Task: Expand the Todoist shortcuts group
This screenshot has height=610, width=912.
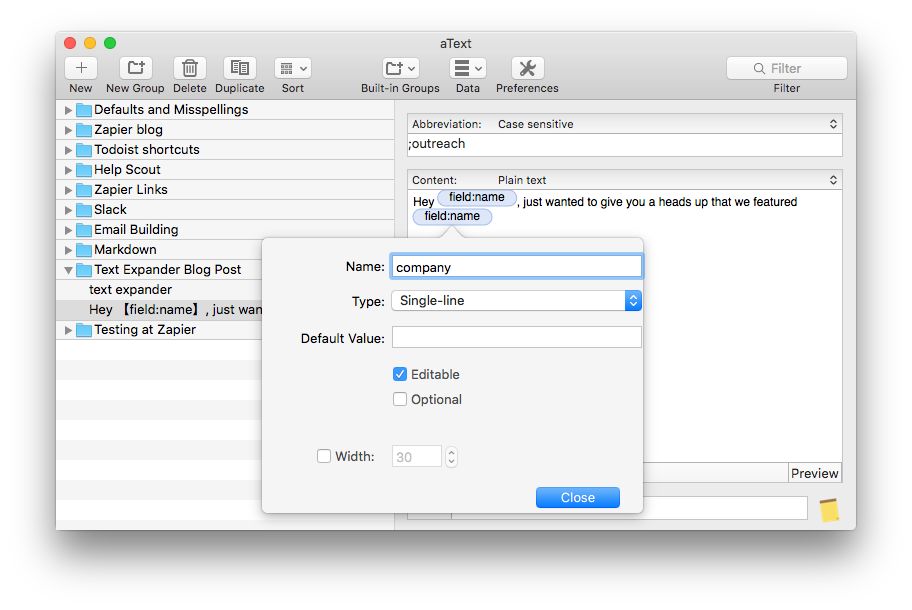Action: click(68, 150)
